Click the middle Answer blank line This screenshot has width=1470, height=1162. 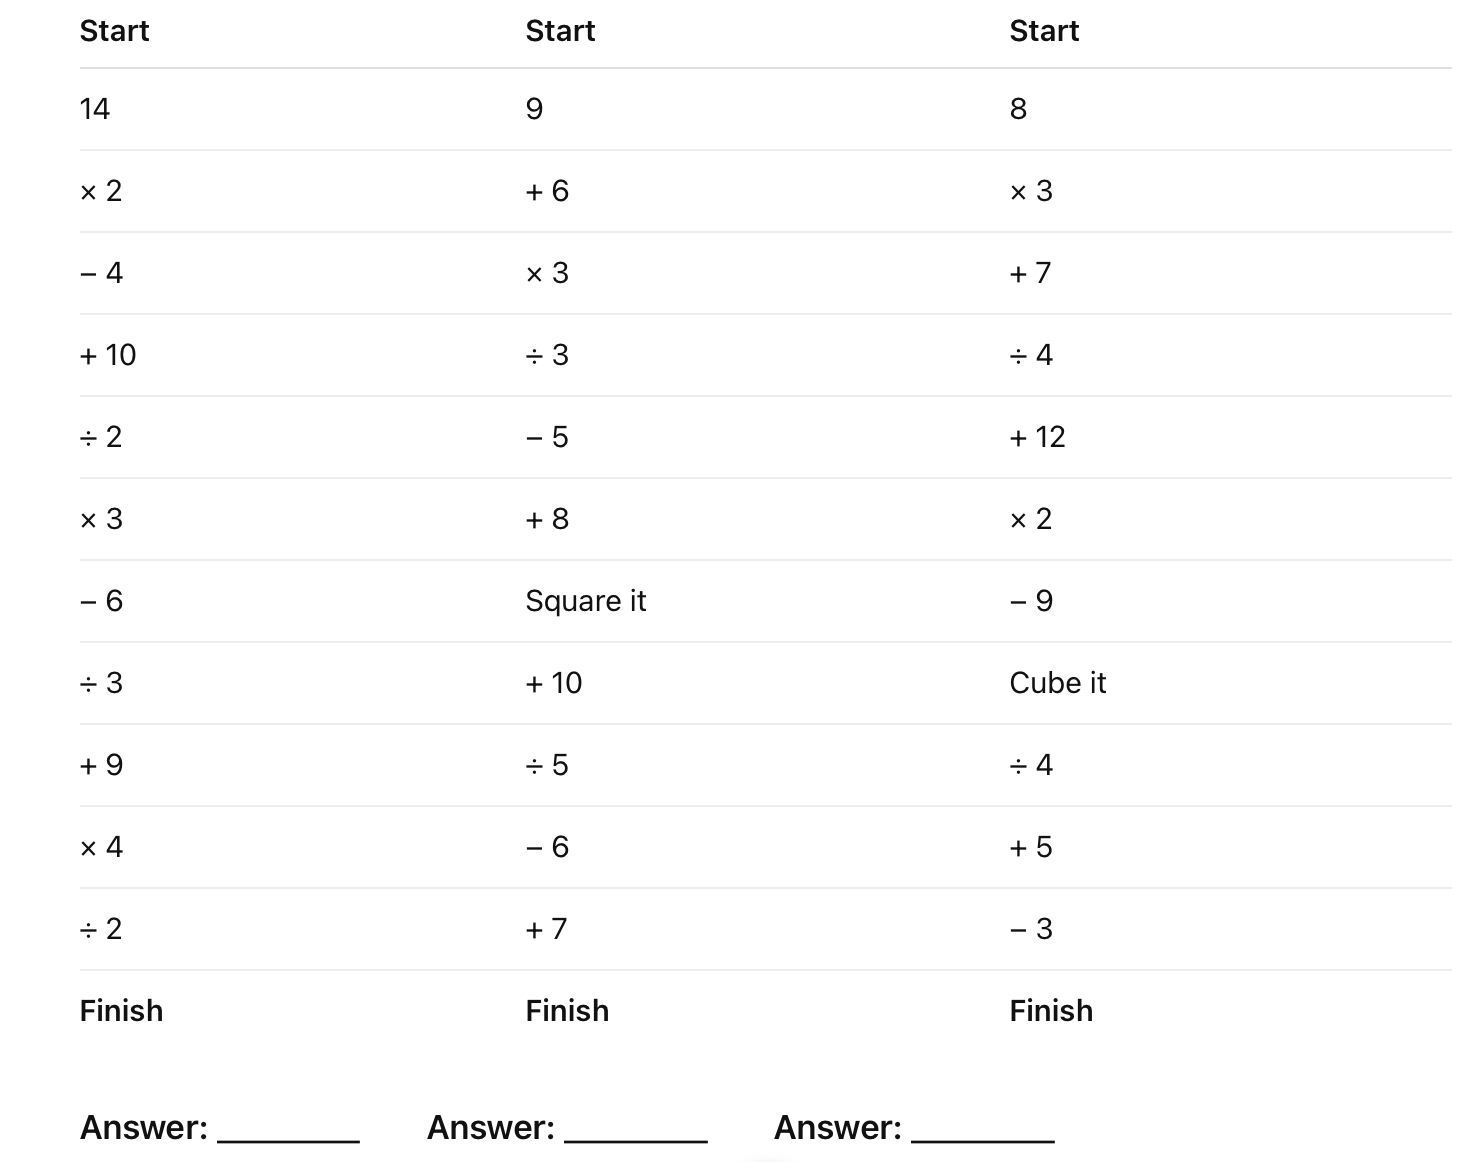pyautogui.click(x=635, y=1130)
